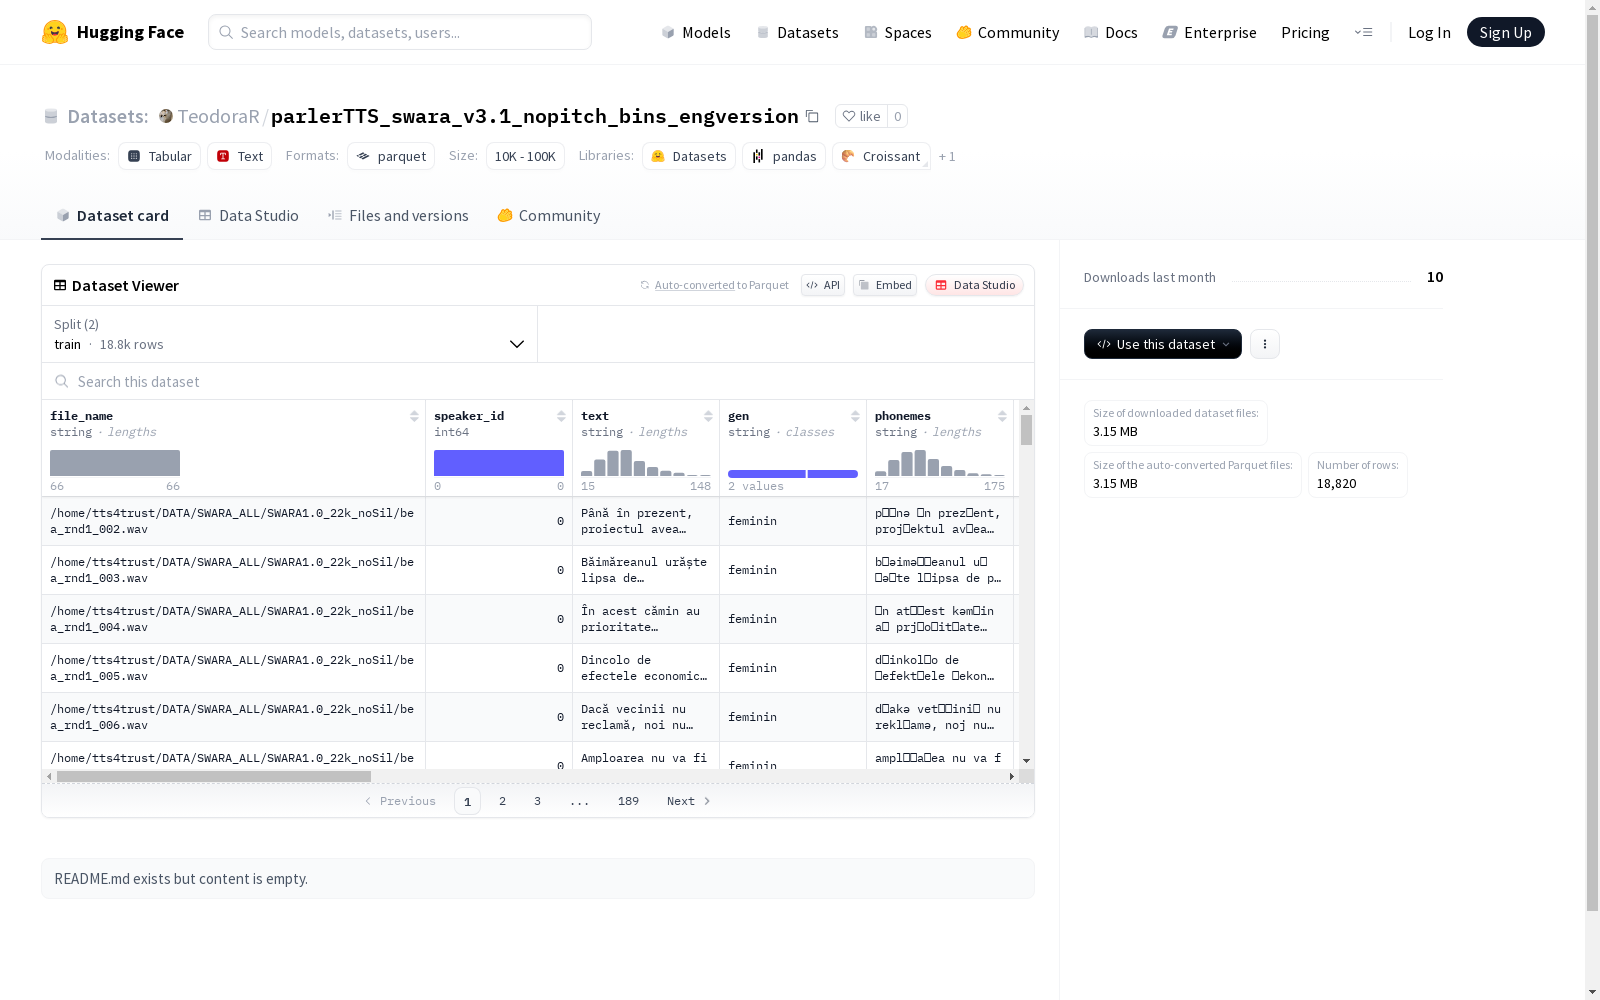Click the parquet format tag
The height and width of the screenshot is (1000, 1600).
point(391,156)
